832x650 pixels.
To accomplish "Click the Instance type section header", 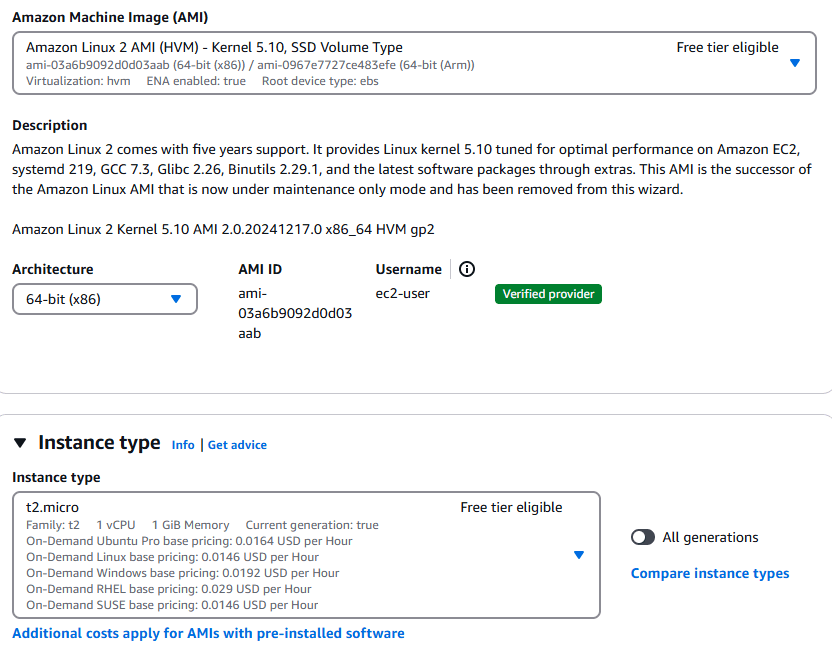I will 100,442.
